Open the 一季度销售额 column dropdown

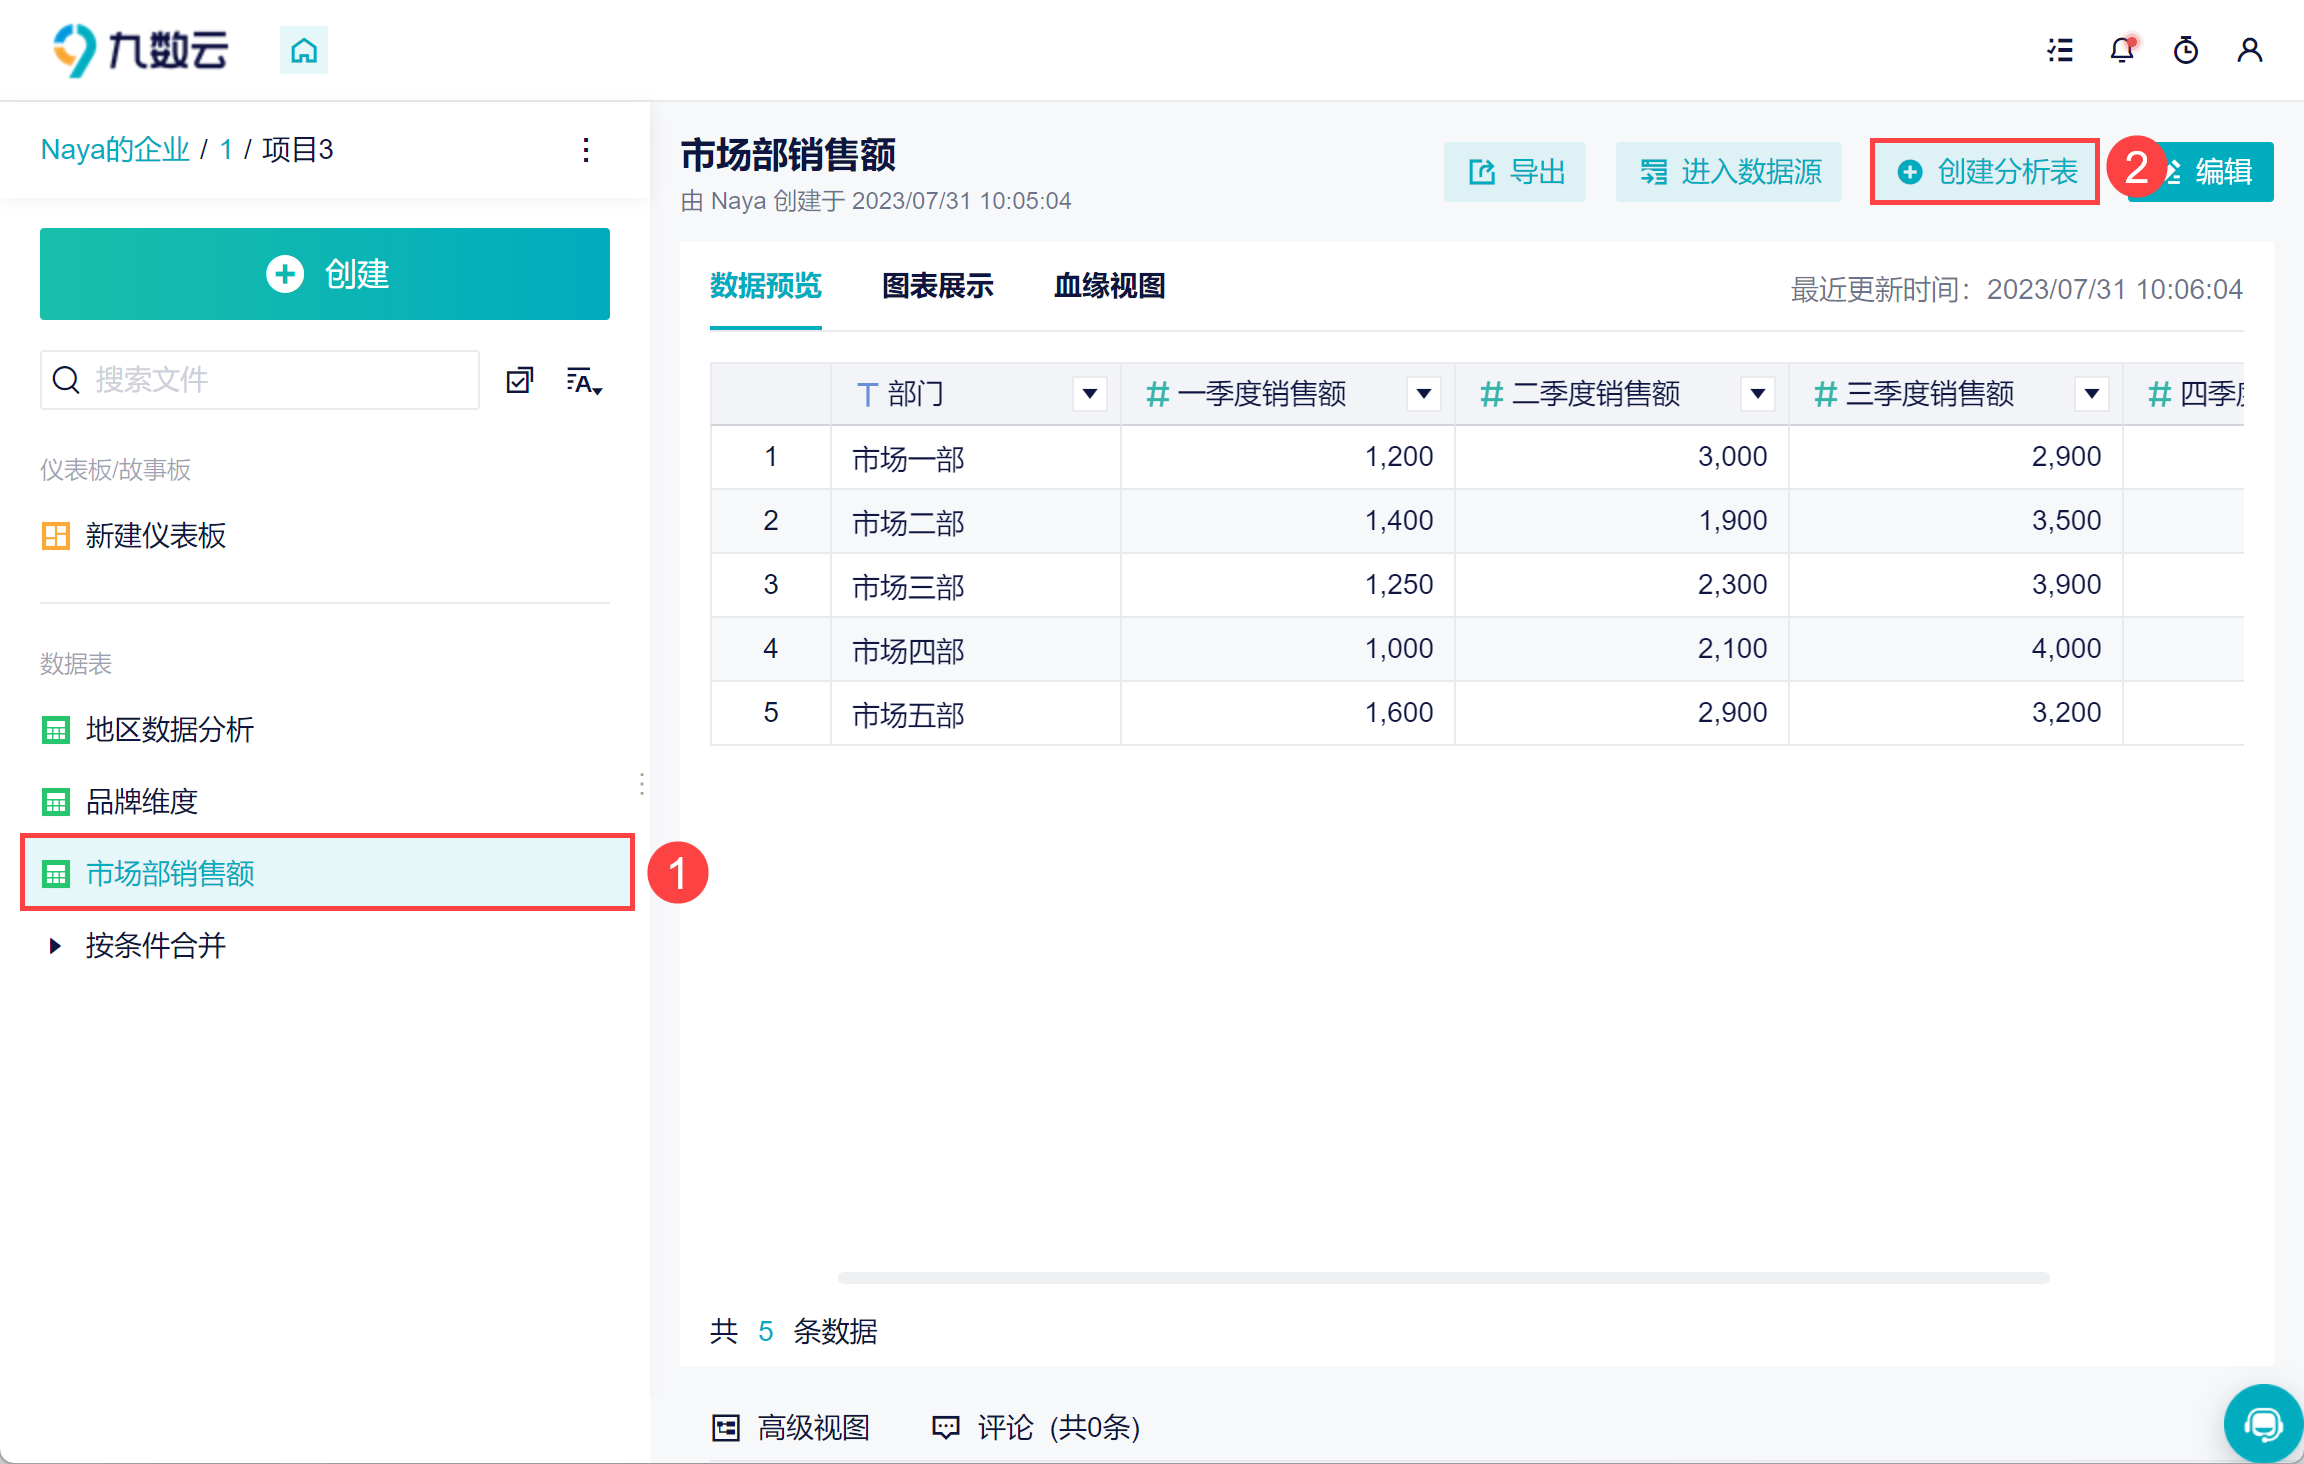1424,394
